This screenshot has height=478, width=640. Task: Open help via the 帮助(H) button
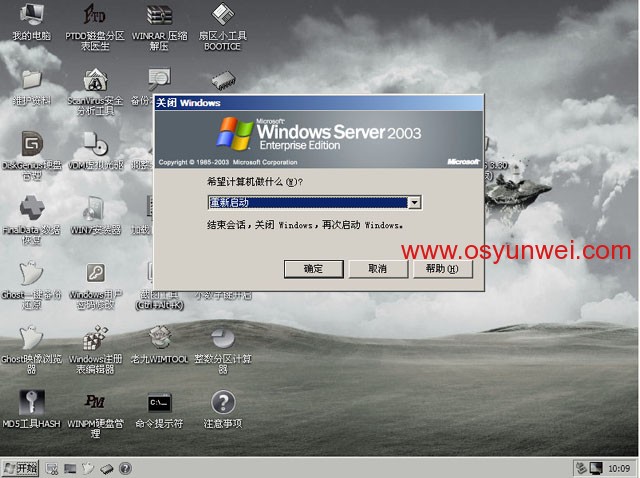tap(442, 269)
